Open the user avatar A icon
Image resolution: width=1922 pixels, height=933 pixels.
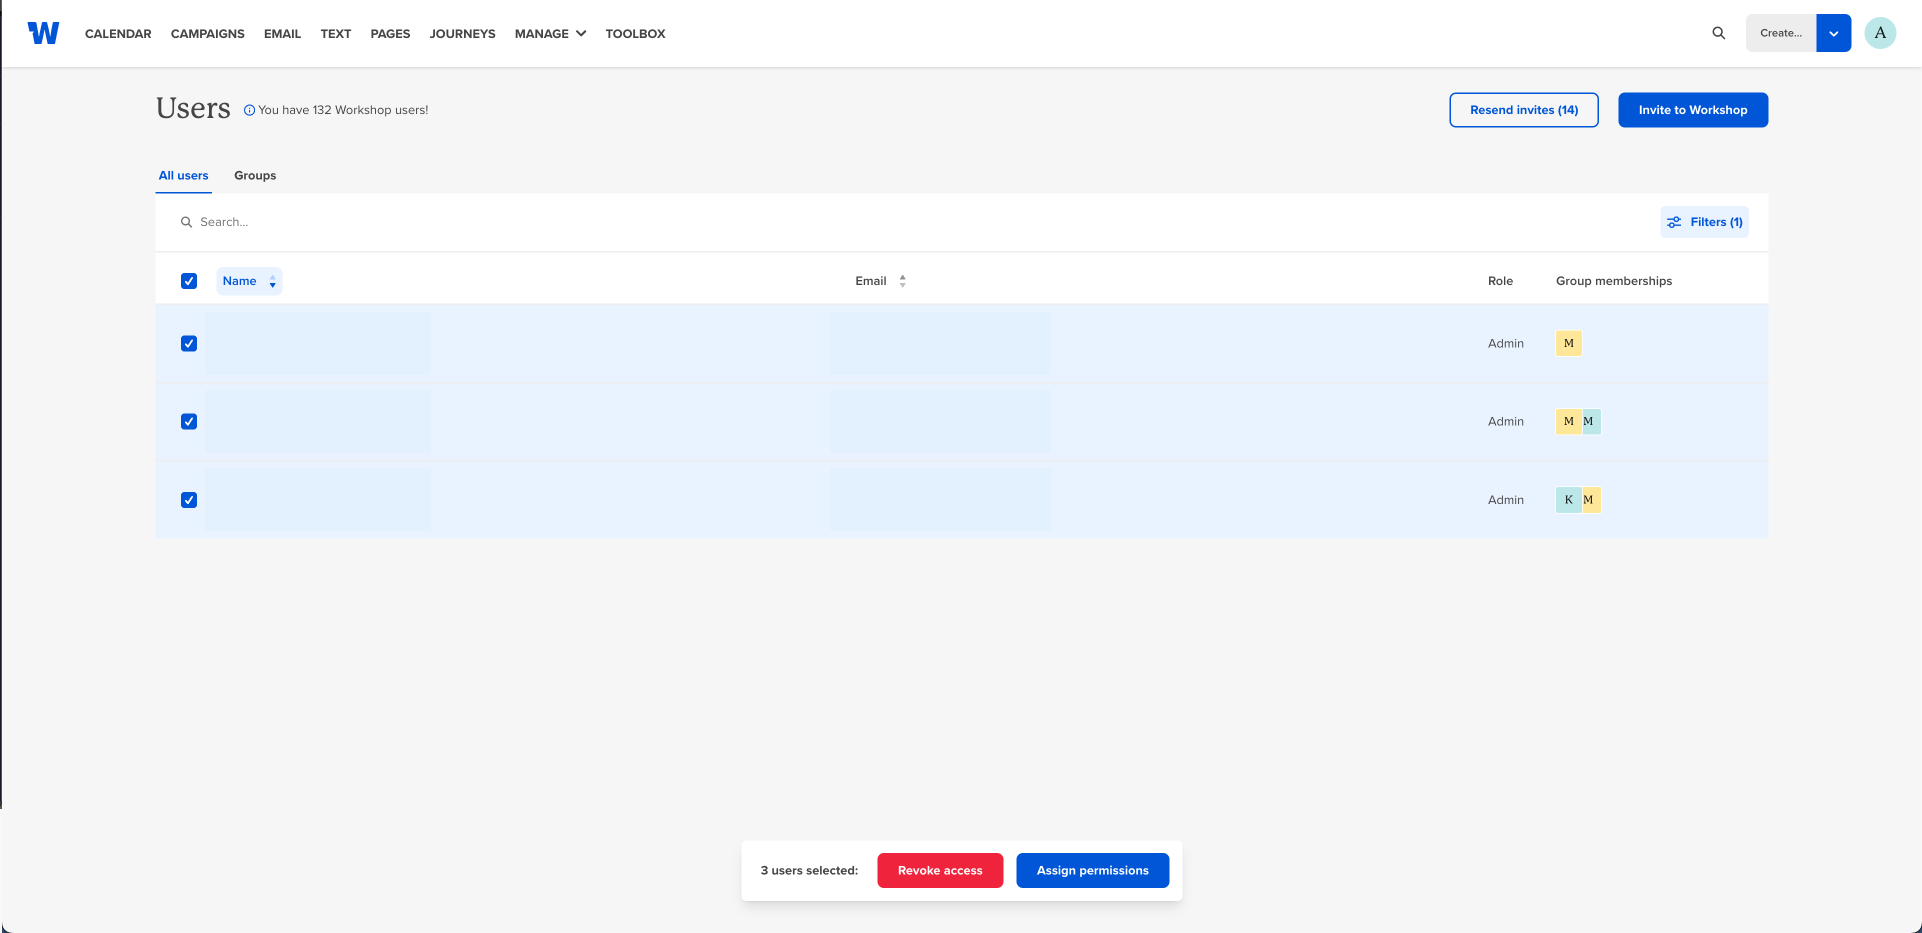1880,33
